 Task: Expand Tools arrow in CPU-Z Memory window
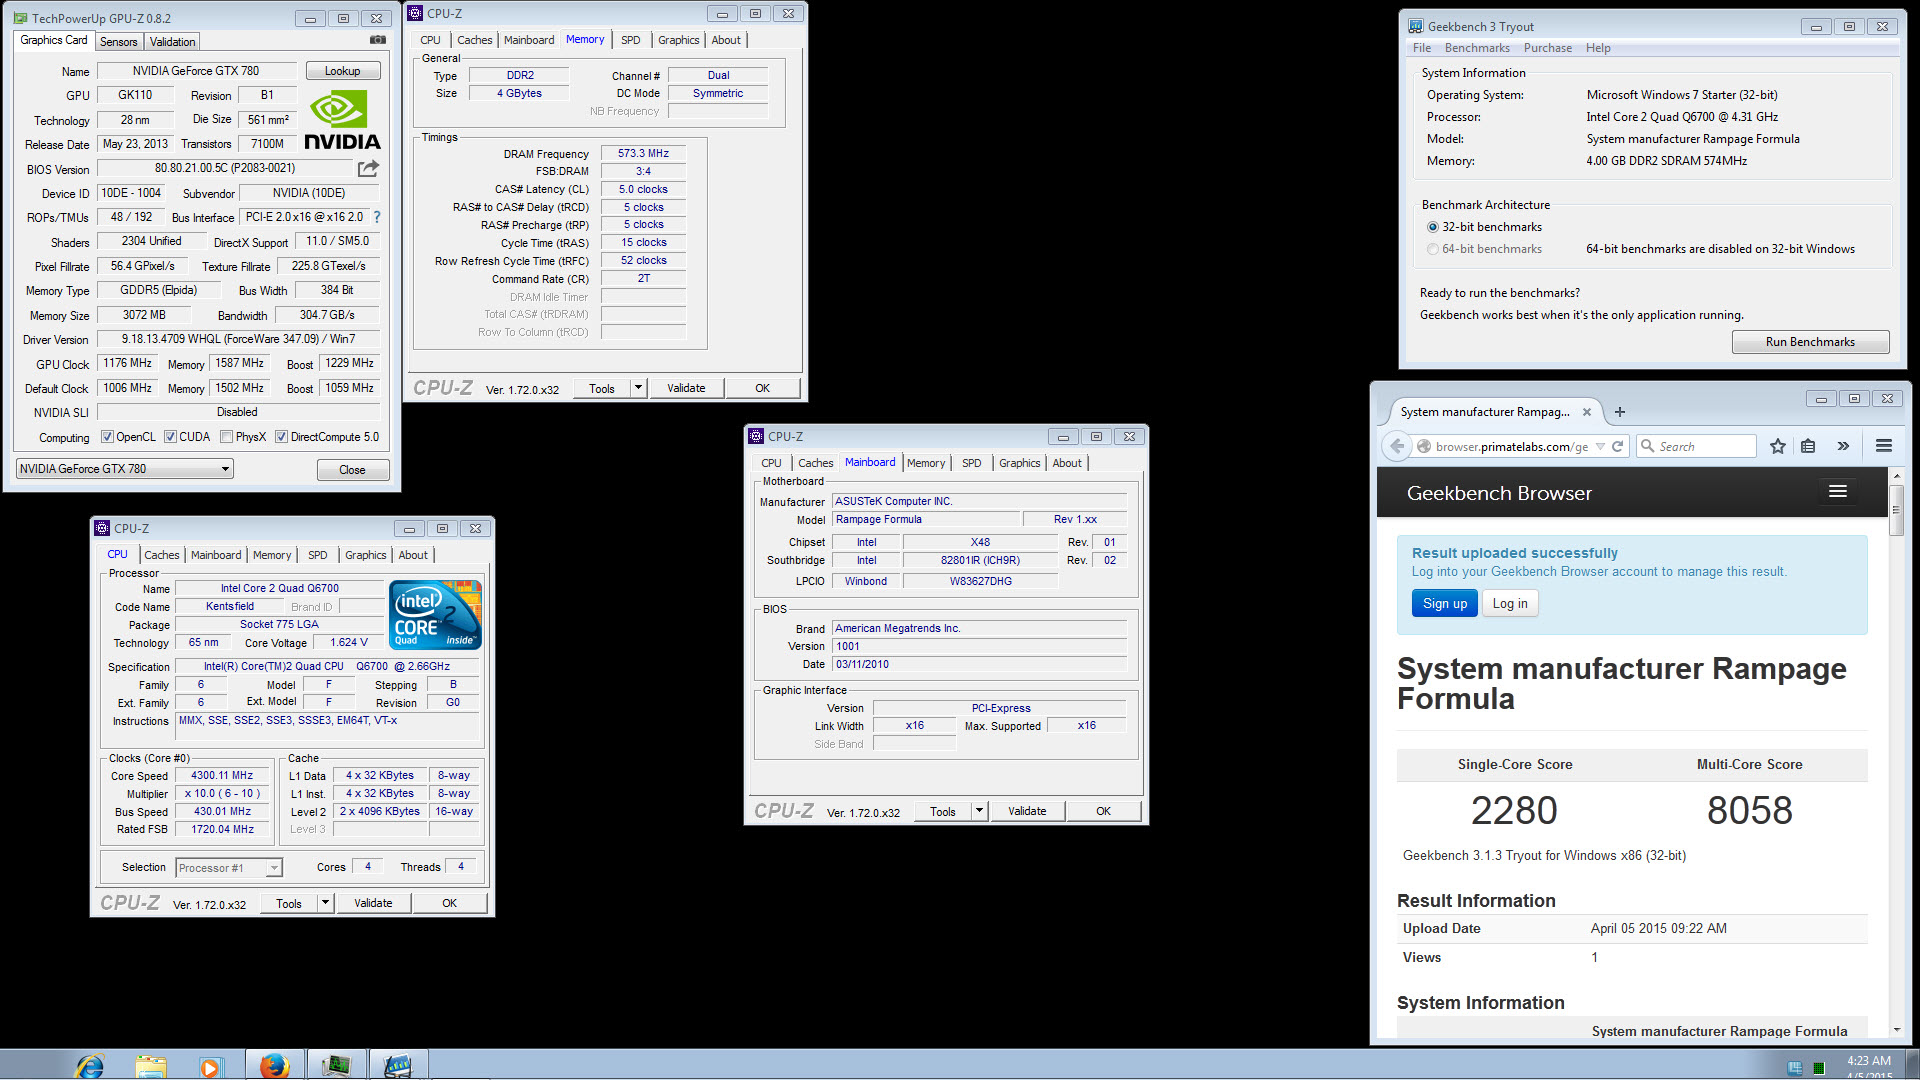coord(638,388)
